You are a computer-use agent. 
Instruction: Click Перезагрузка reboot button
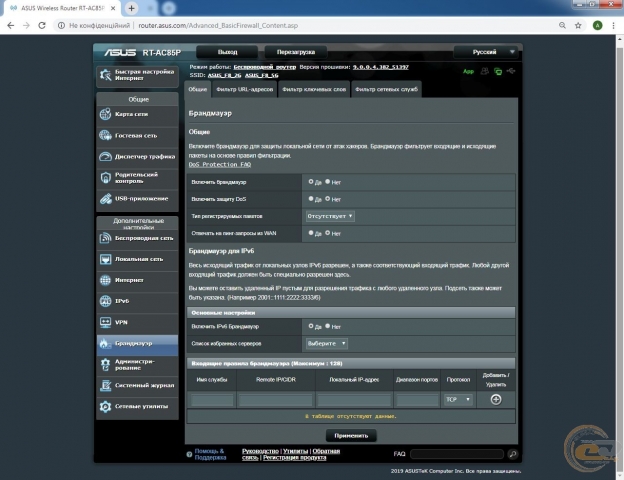tap(296, 52)
